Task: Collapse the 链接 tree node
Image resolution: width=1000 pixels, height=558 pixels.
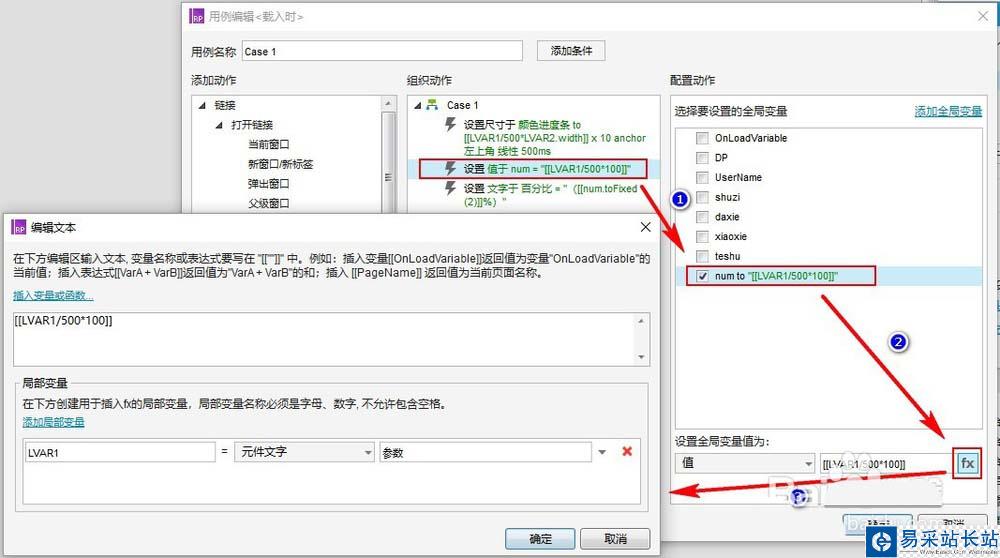Action: coord(202,105)
